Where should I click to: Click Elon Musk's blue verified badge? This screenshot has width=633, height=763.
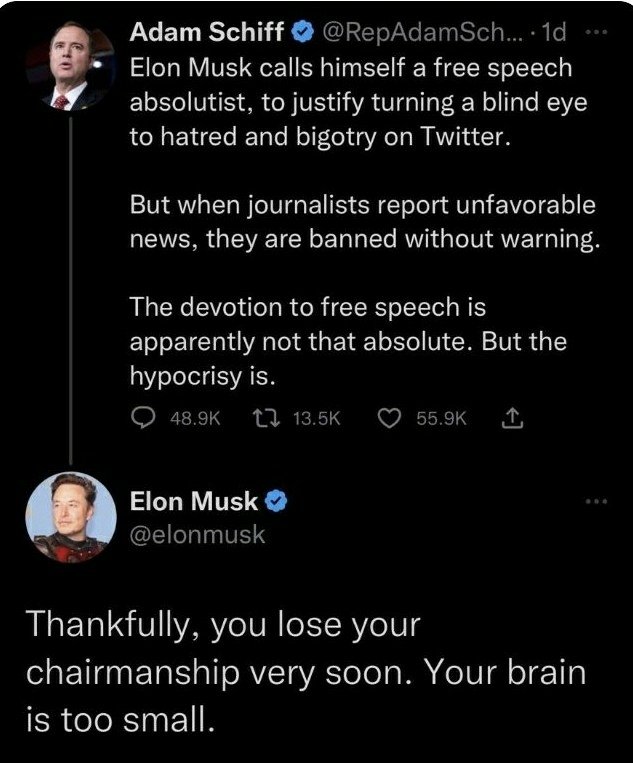(277, 501)
